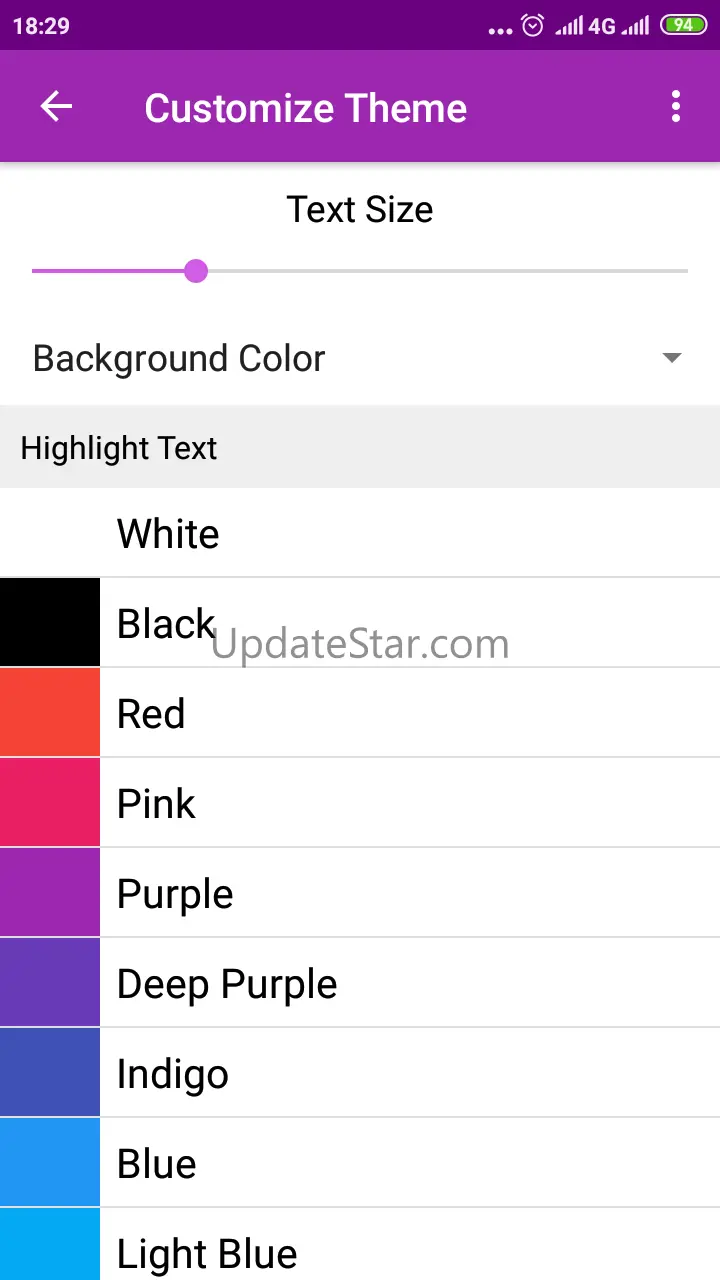Tap the 4G signal strength icon
Image resolution: width=720 pixels, height=1280 pixels.
point(586,26)
